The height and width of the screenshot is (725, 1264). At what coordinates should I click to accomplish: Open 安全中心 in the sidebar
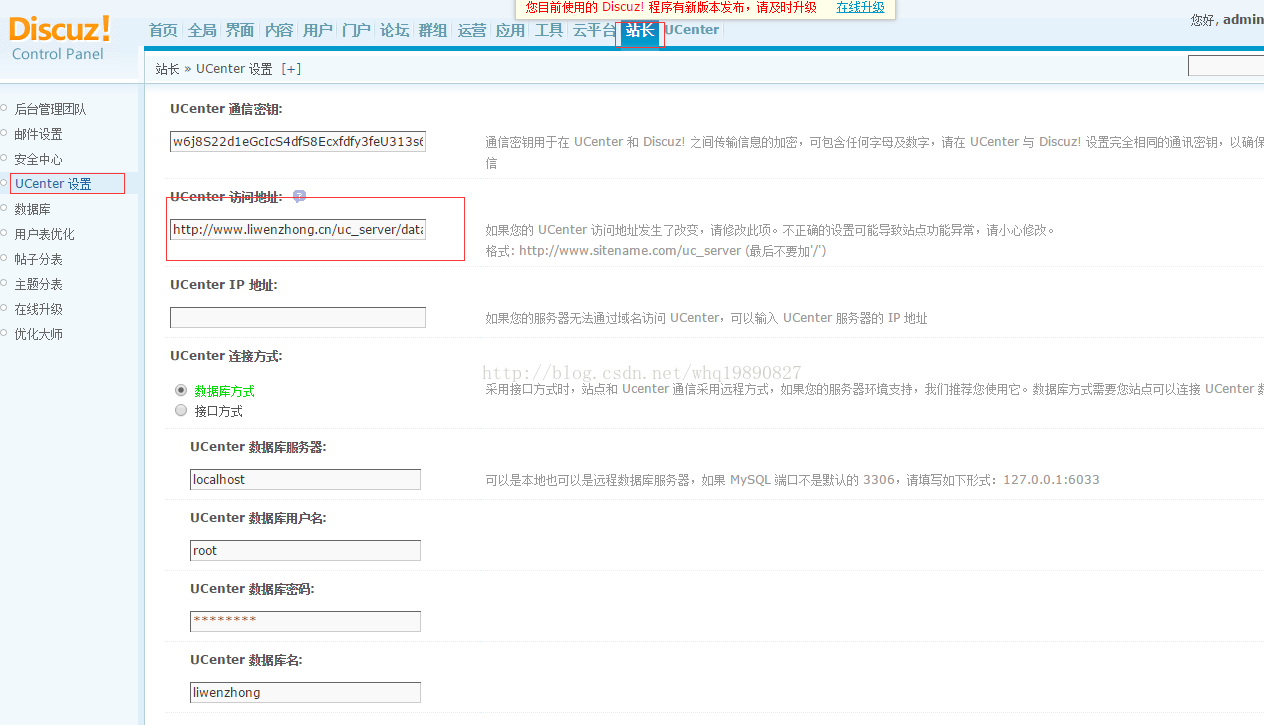(38, 159)
